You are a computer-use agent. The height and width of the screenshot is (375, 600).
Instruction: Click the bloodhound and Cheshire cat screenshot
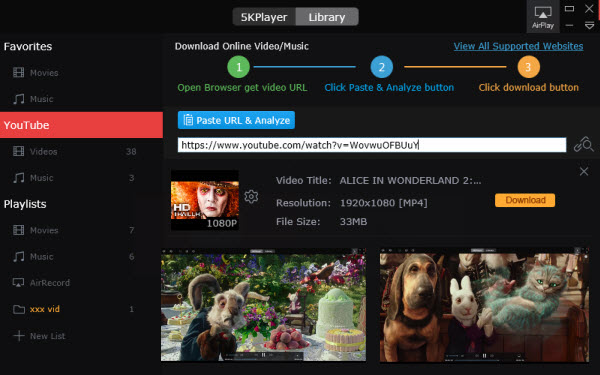pyautogui.click(x=484, y=305)
